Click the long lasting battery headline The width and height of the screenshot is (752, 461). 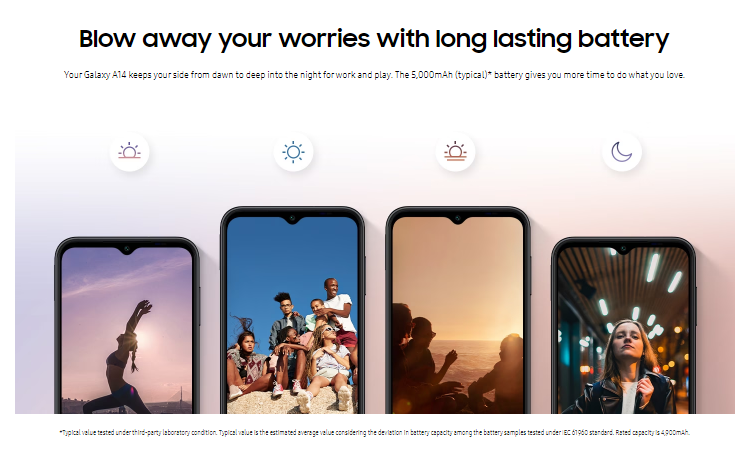coord(374,39)
